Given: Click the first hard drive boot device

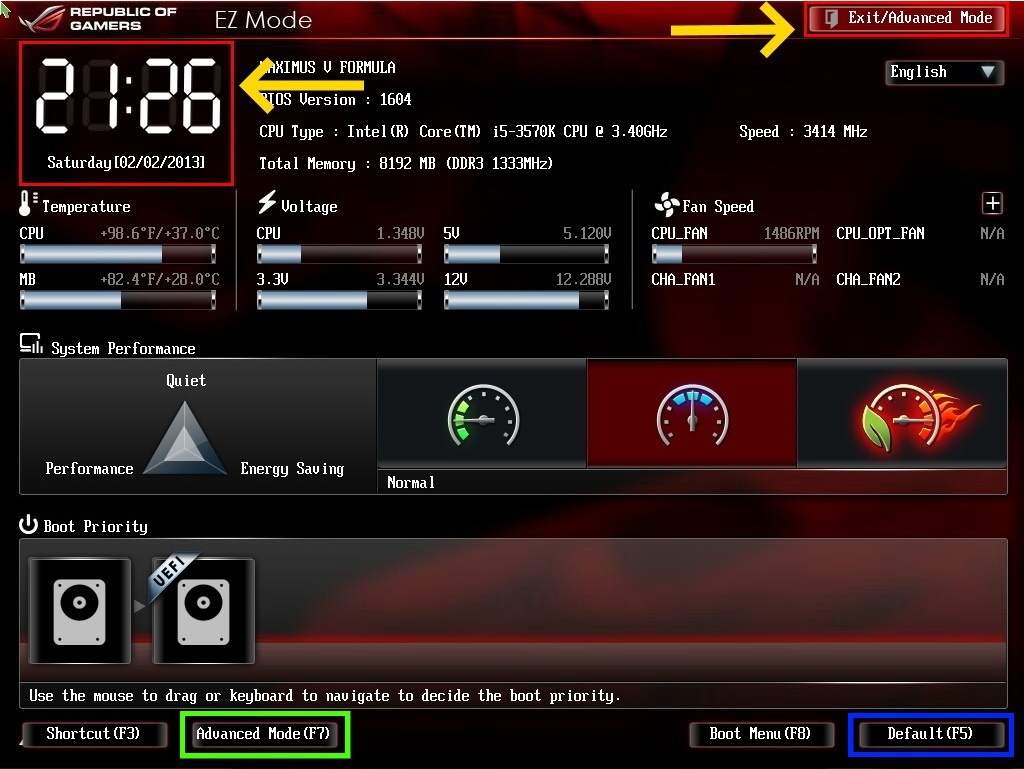Looking at the screenshot, I should pyautogui.click(x=79, y=610).
